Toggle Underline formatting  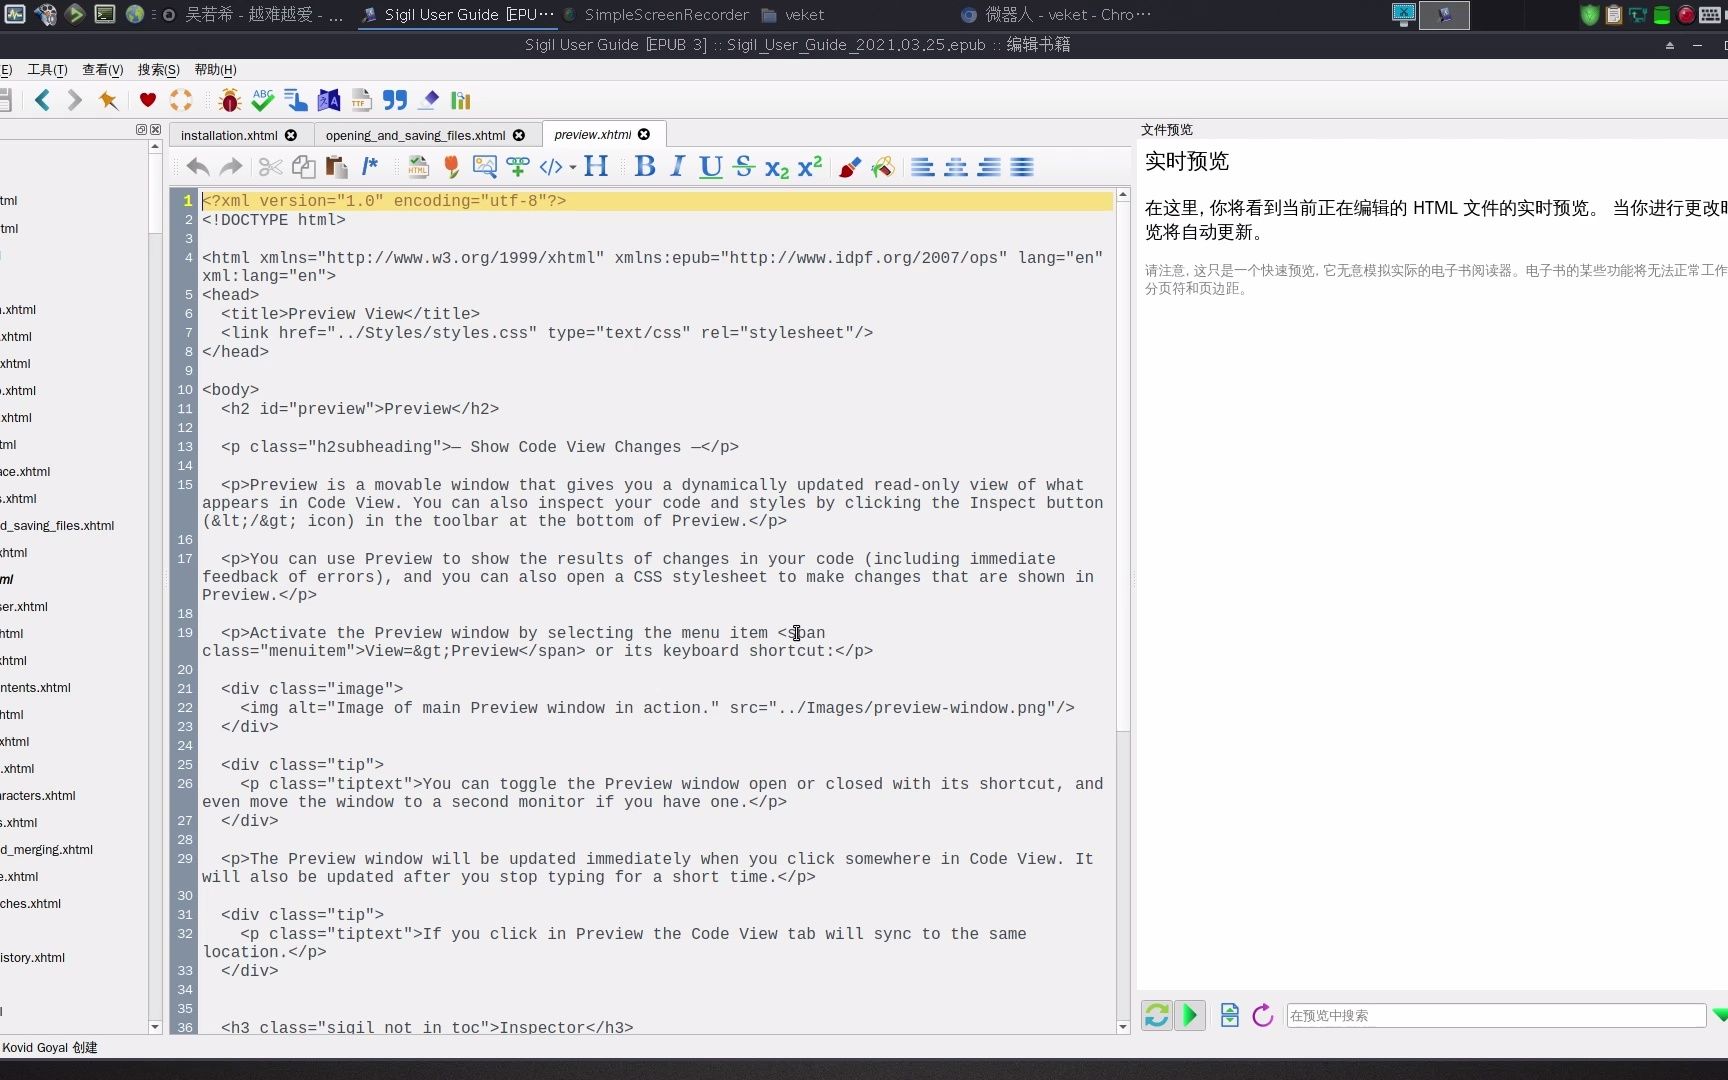(711, 167)
